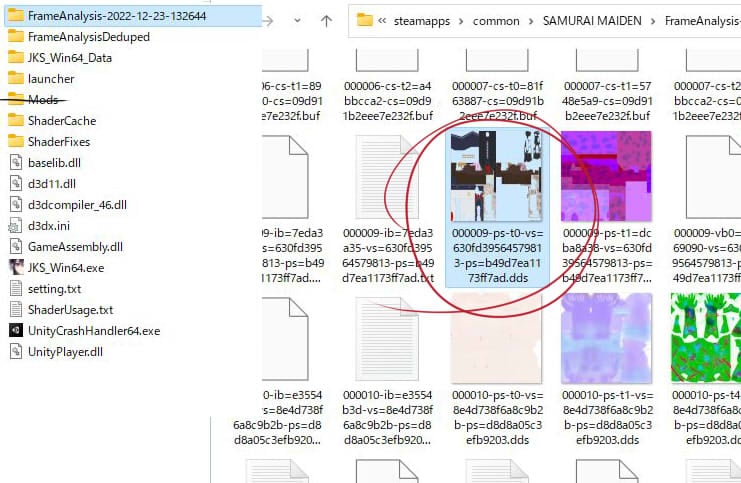Click the JKS_Win64.exe application icon
The image size is (741, 483).
[16, 267]
